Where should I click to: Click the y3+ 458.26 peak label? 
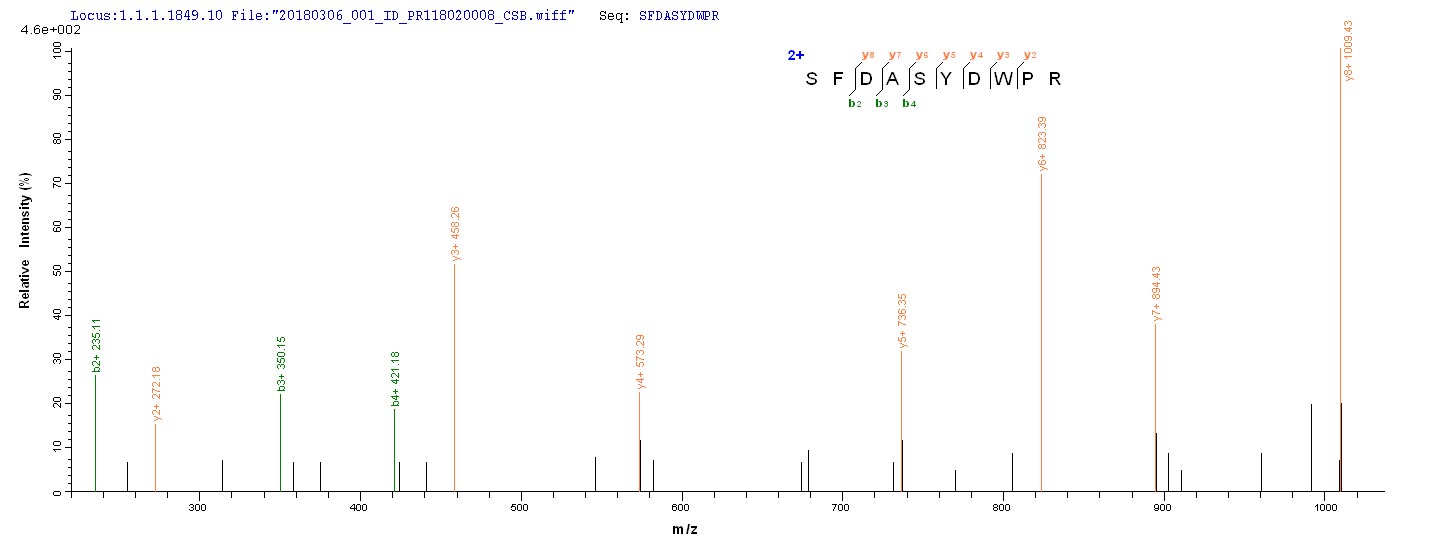pyautogui.click(x=456, y=233)
